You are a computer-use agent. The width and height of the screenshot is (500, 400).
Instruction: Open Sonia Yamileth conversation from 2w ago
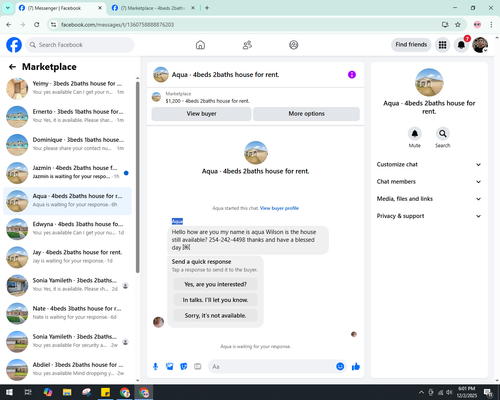(x=67, y=342)
